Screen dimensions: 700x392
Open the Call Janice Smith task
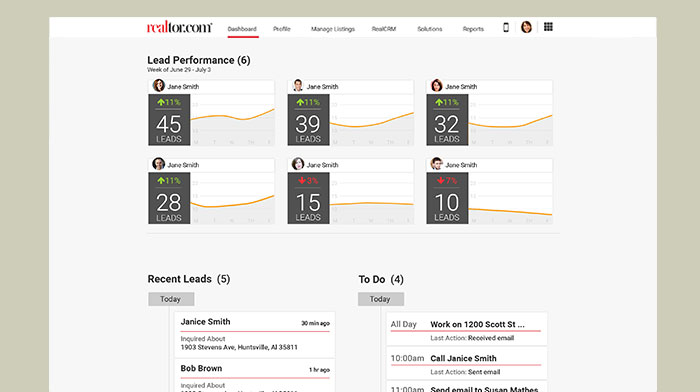pyautogui.click(x=463, y=359)
